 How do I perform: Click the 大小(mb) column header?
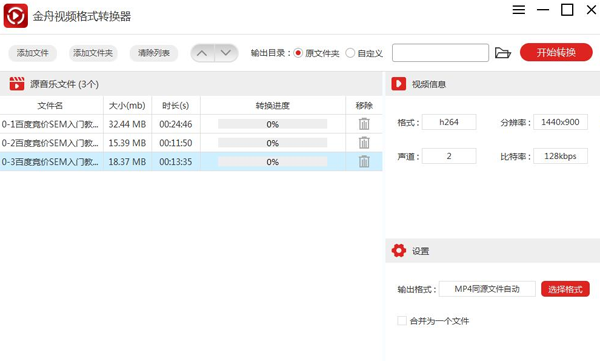(x=127, y=106)
